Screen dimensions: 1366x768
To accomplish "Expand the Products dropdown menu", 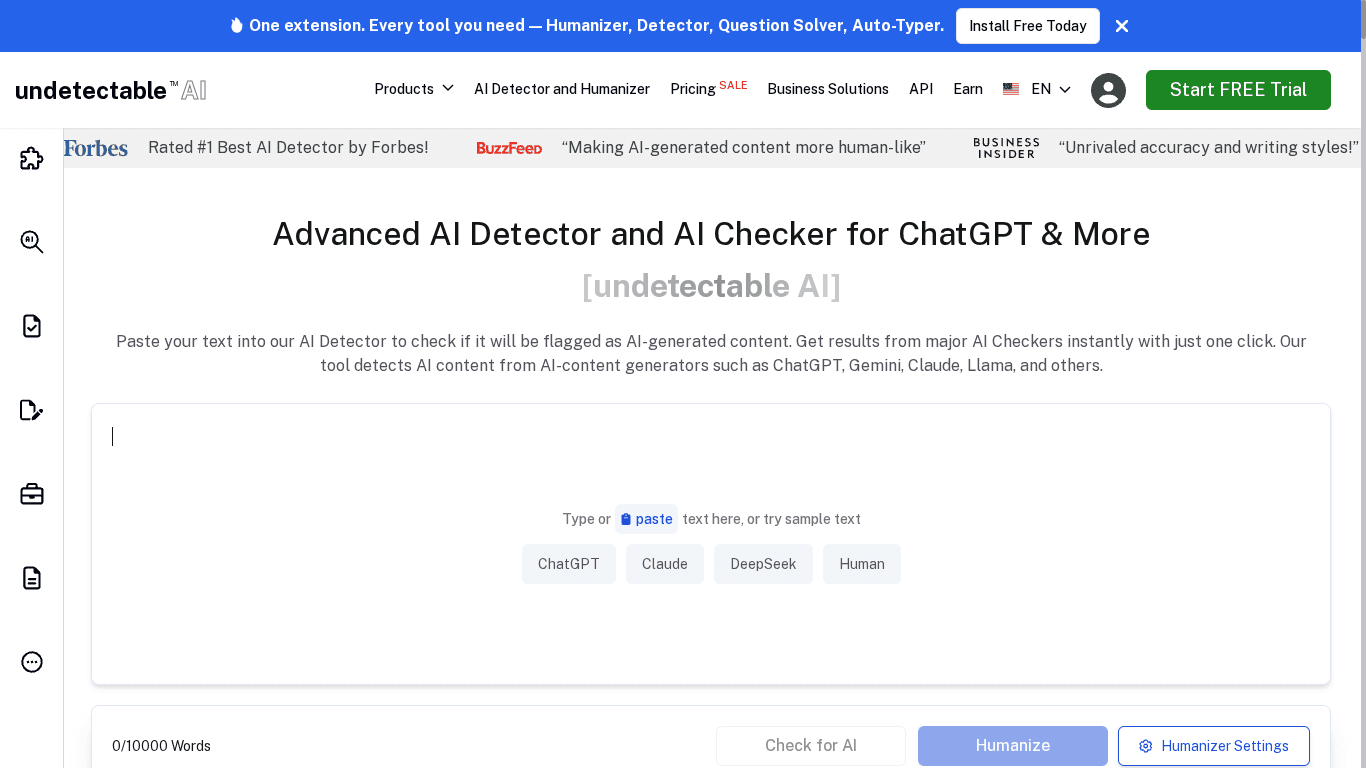I will click(x=414, y=89).
